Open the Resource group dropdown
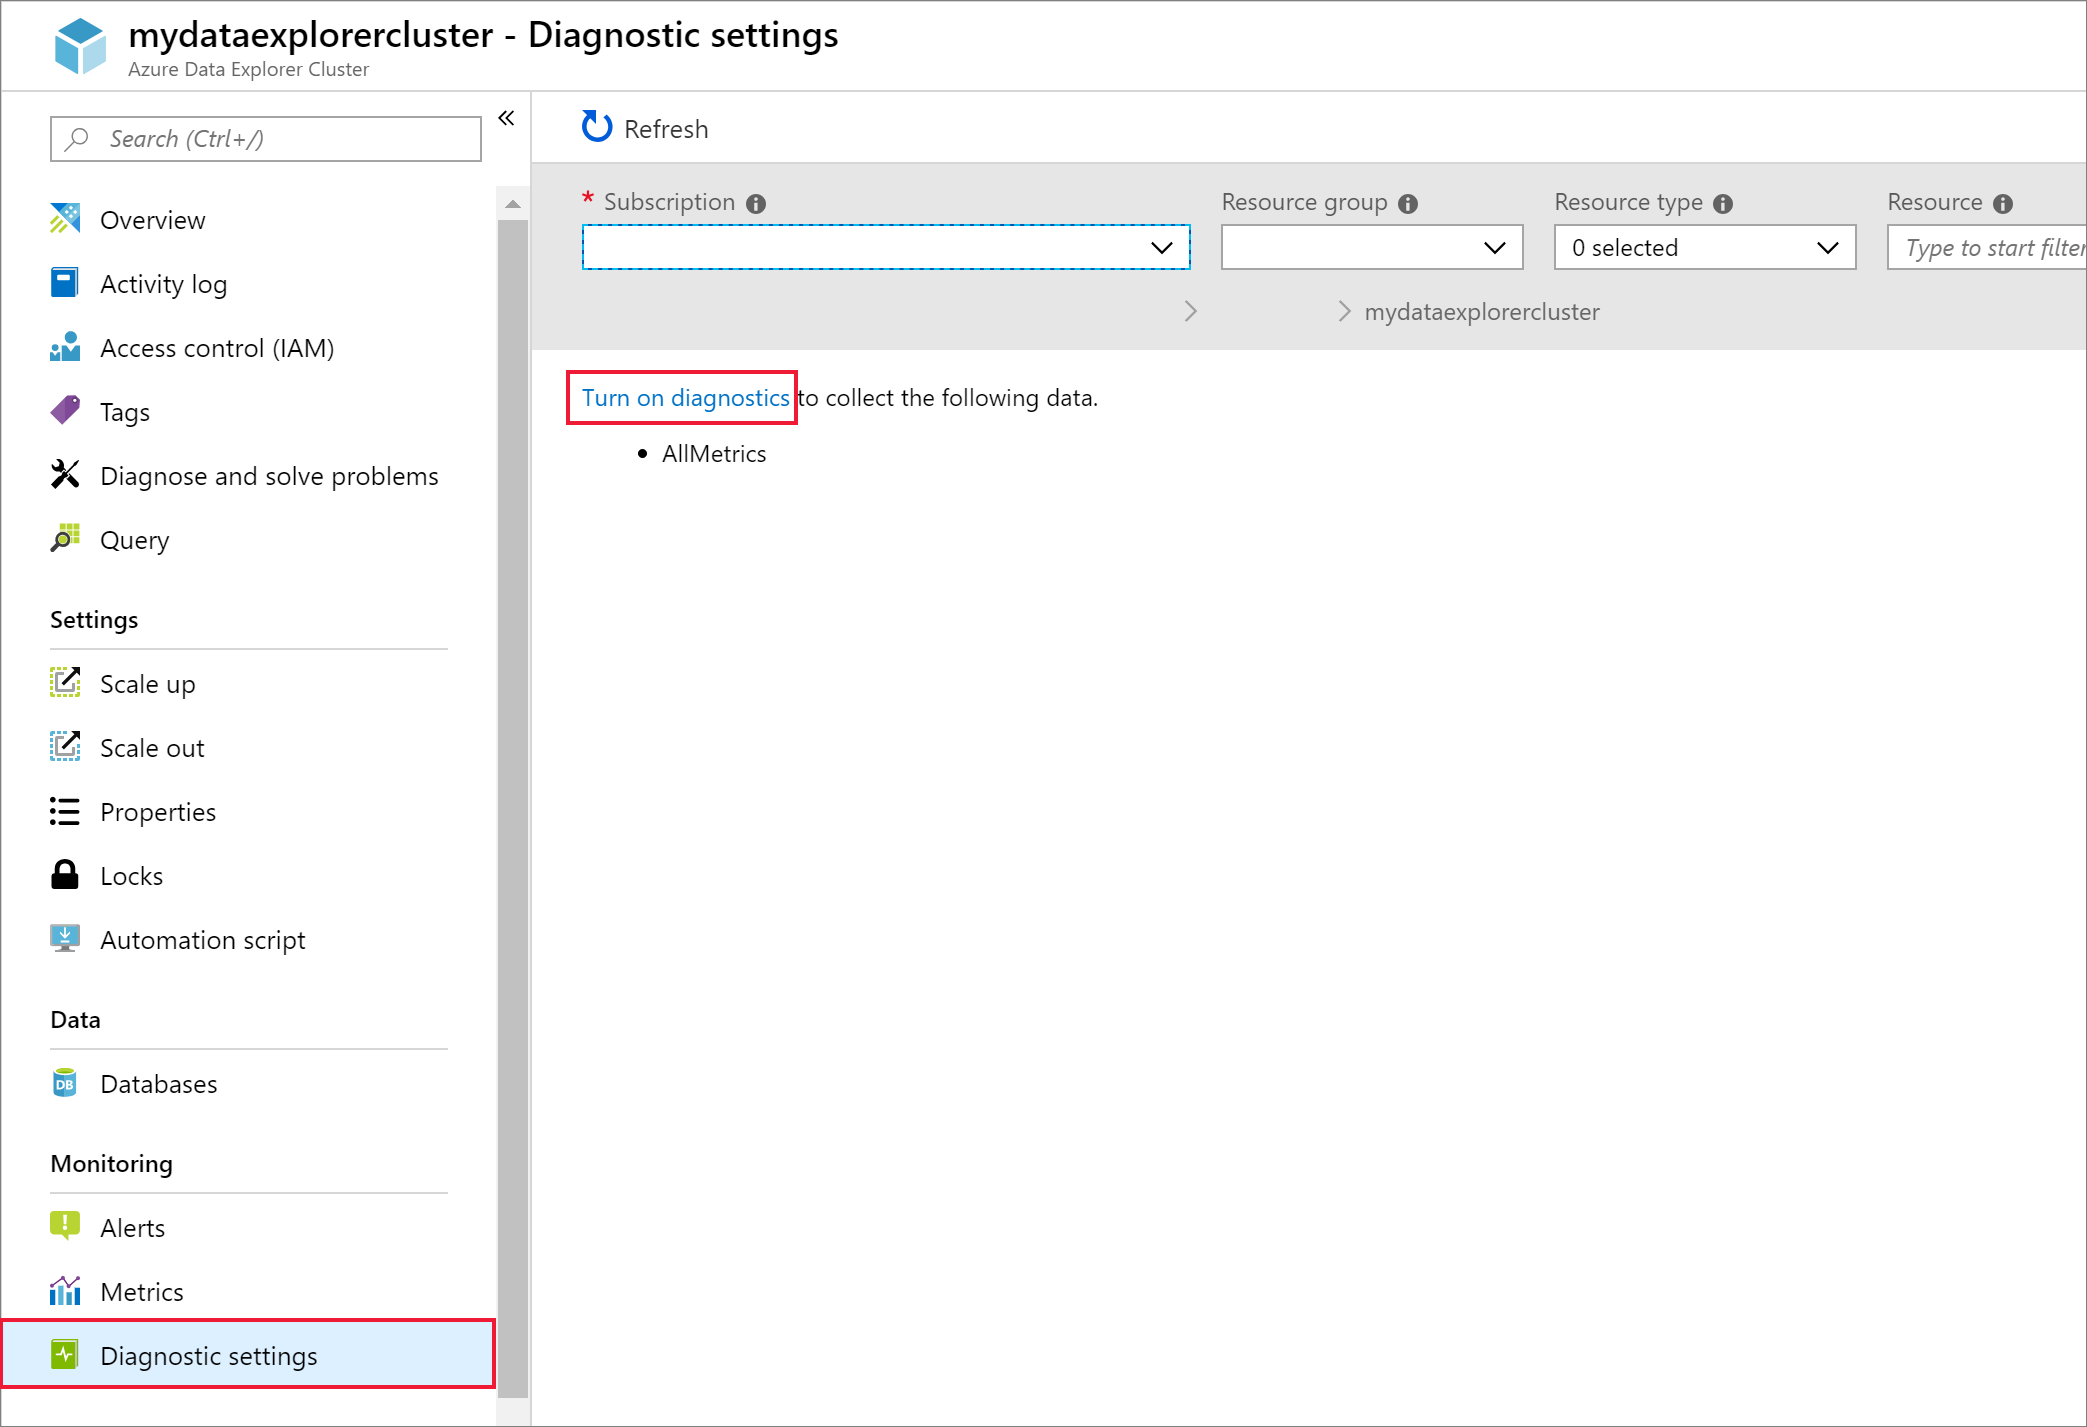The width and height of the screenshot is (2087, 1427). coord(1367,247)
